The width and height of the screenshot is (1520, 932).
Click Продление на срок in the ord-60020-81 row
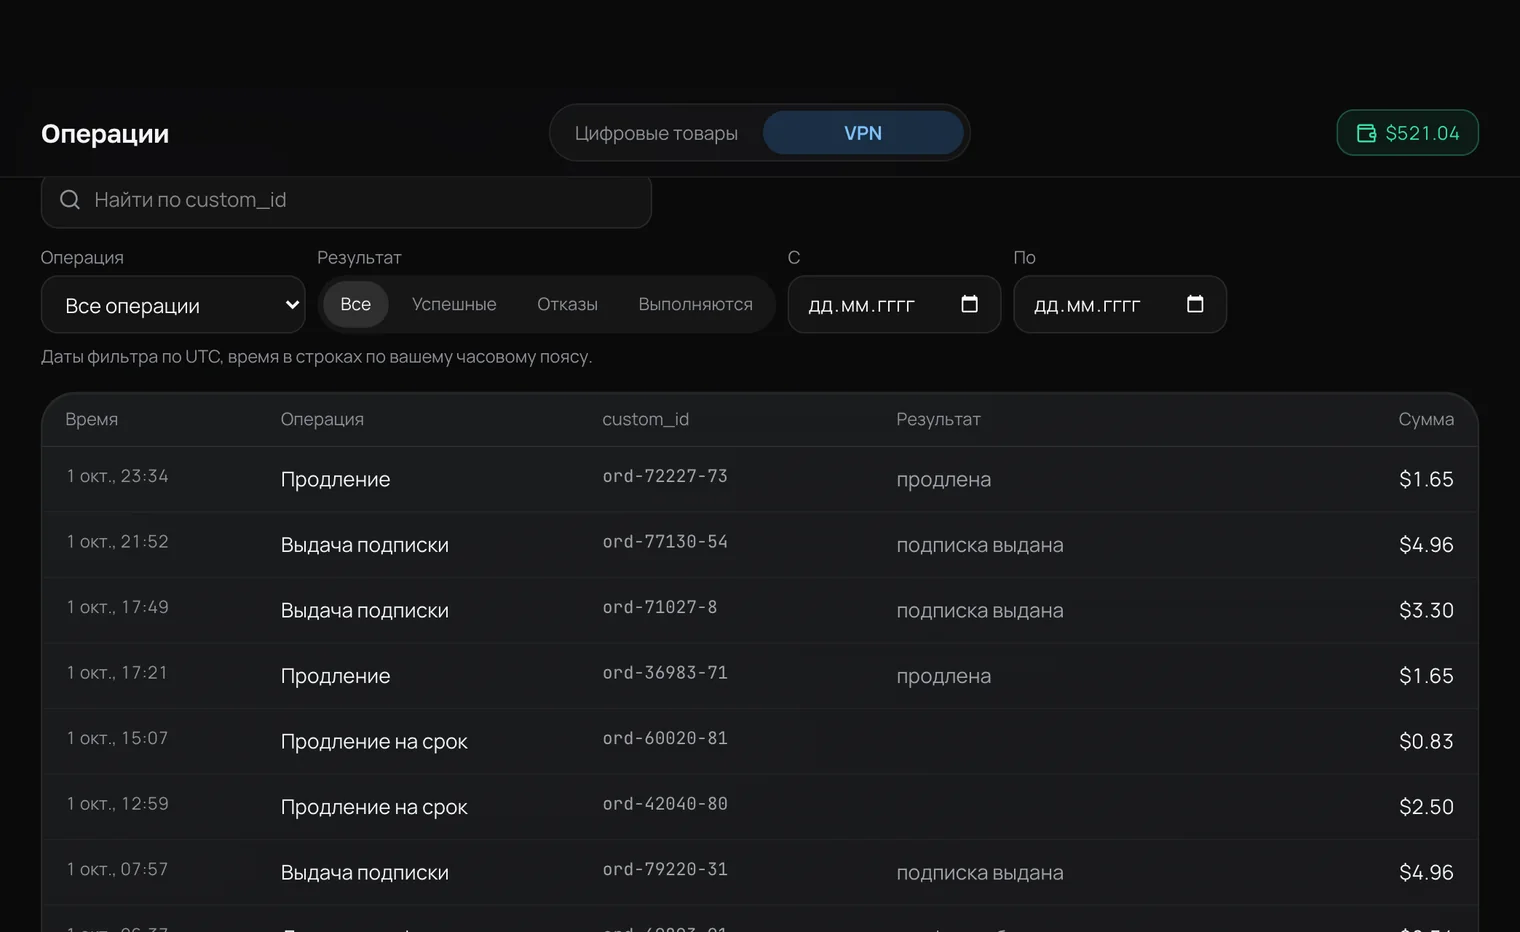coord(374,741)
